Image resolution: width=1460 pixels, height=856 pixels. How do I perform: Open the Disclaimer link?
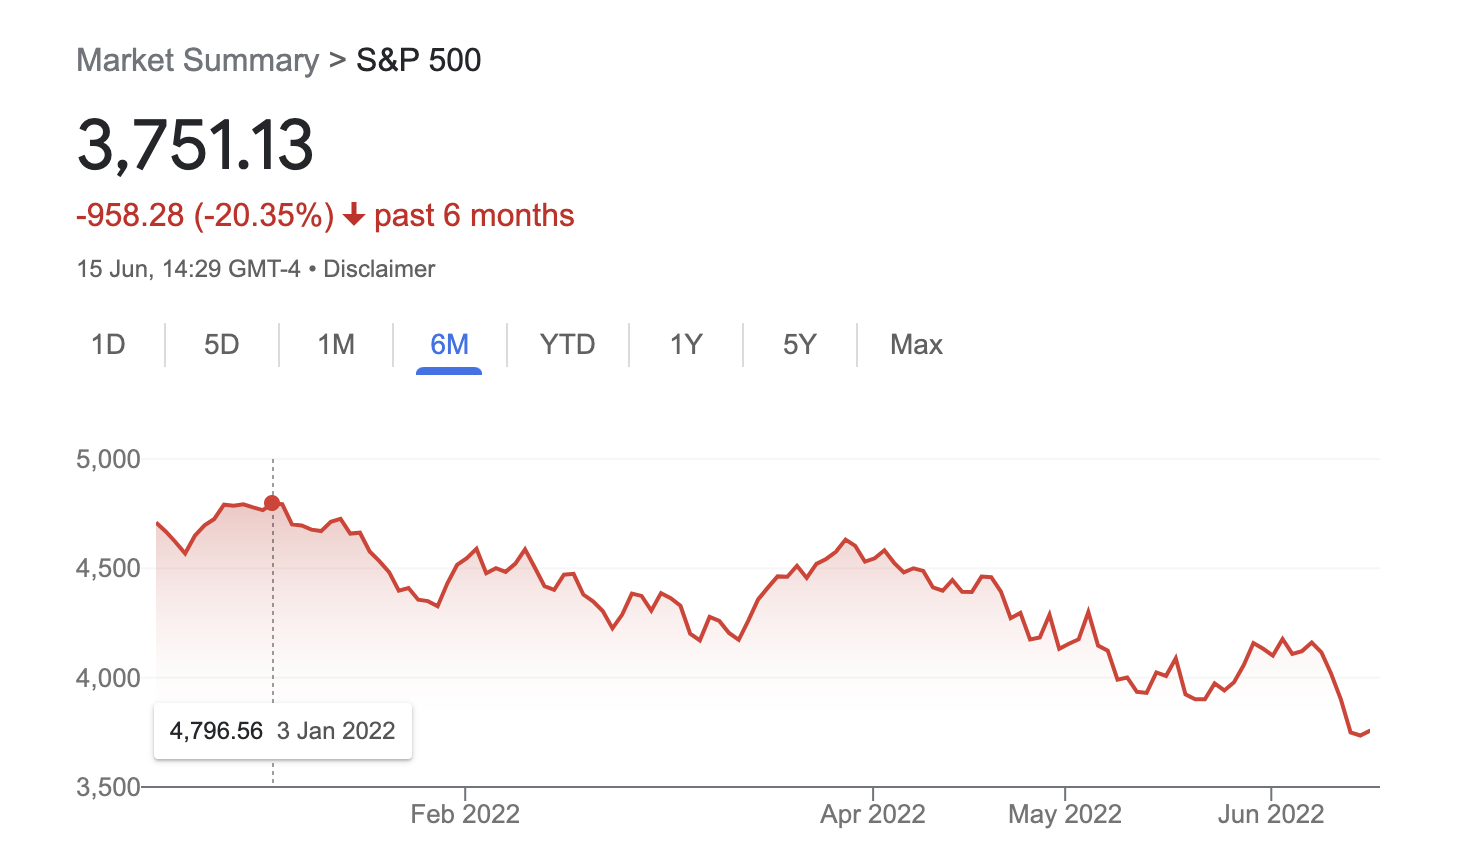[x=379, y=269]
